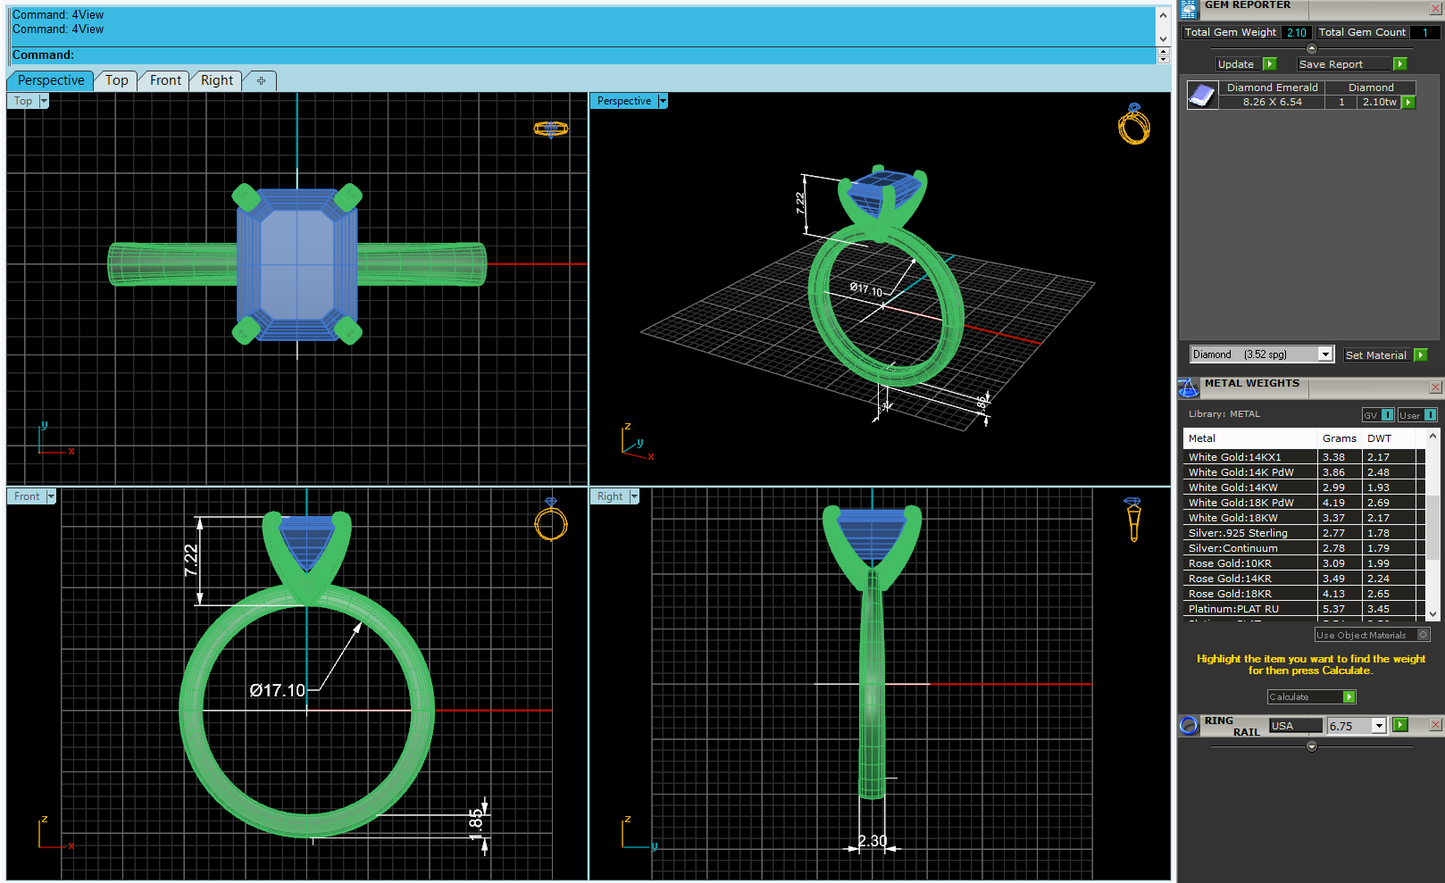Open the 6.75 ring size dropdown
This screenshot has height=883, width=1445.
[x=1379, y=726]
